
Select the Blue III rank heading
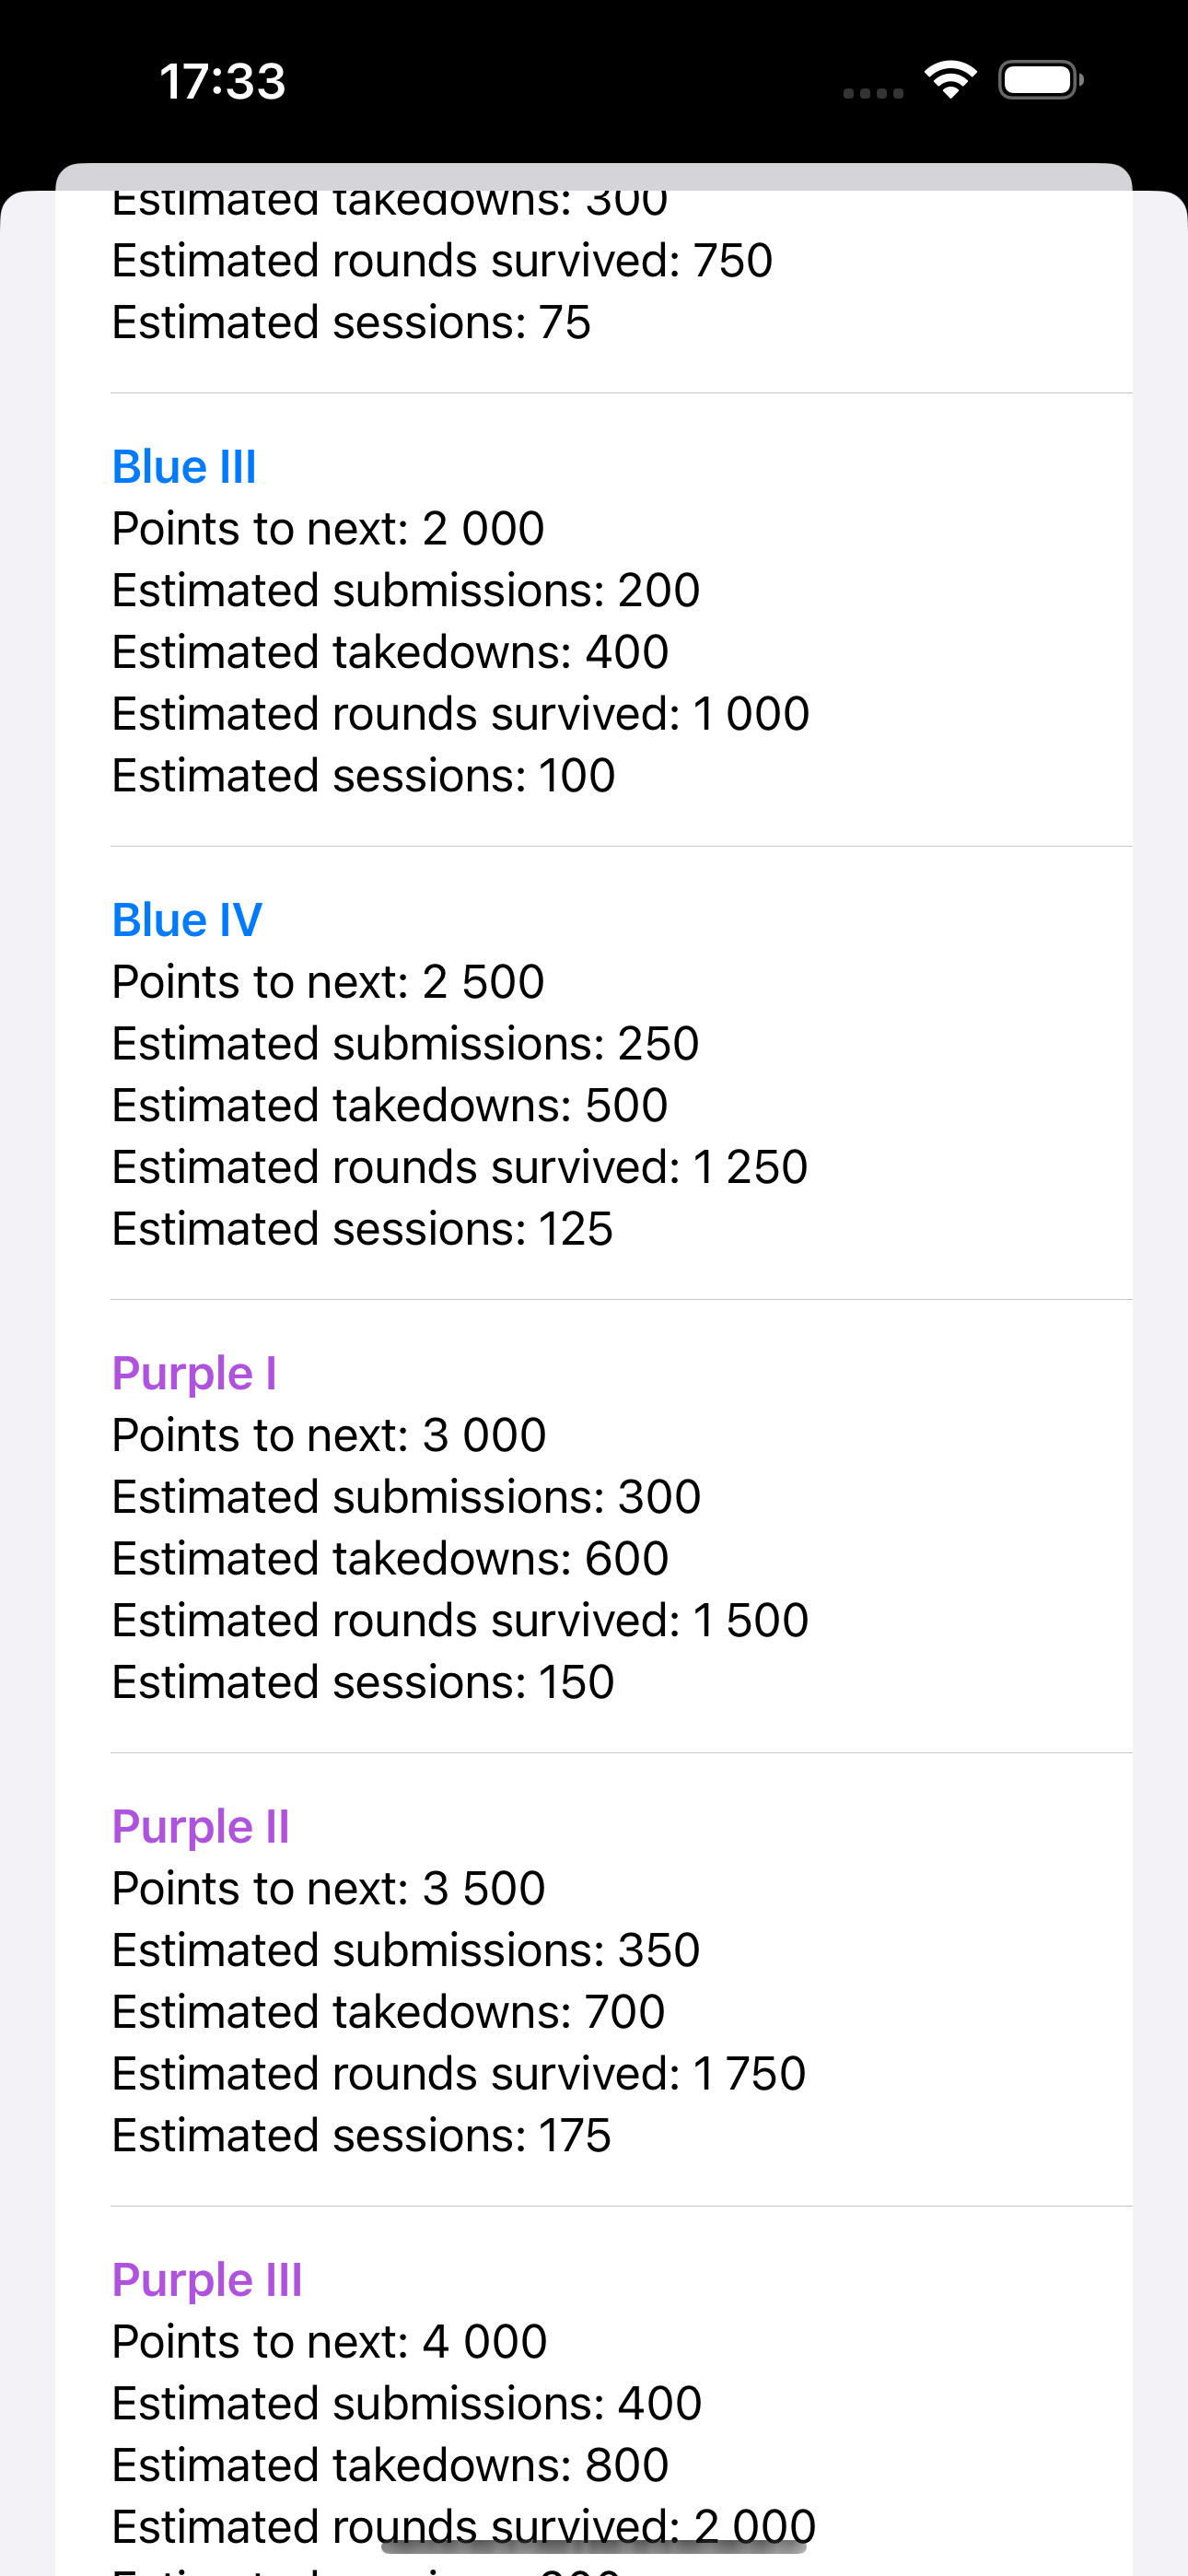coord(184,467)
